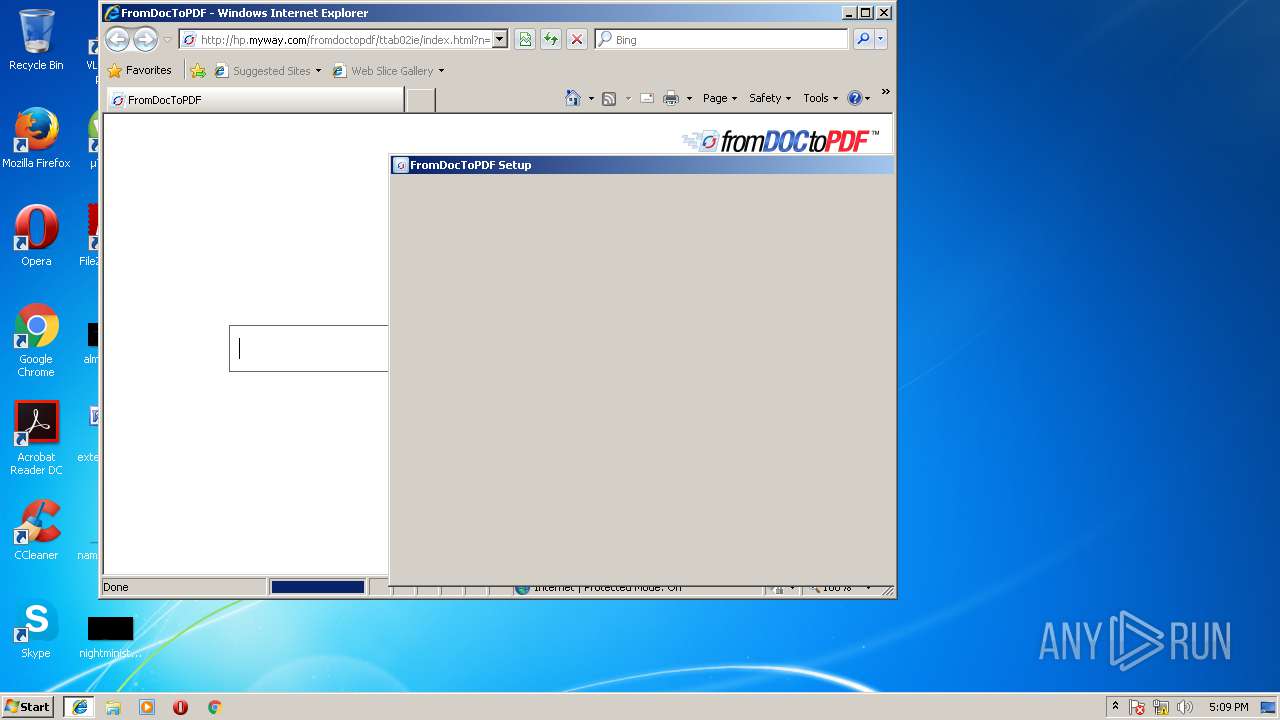Open CCleaner desktop shortcut
1280x720 pixels.
click(36, 530)
